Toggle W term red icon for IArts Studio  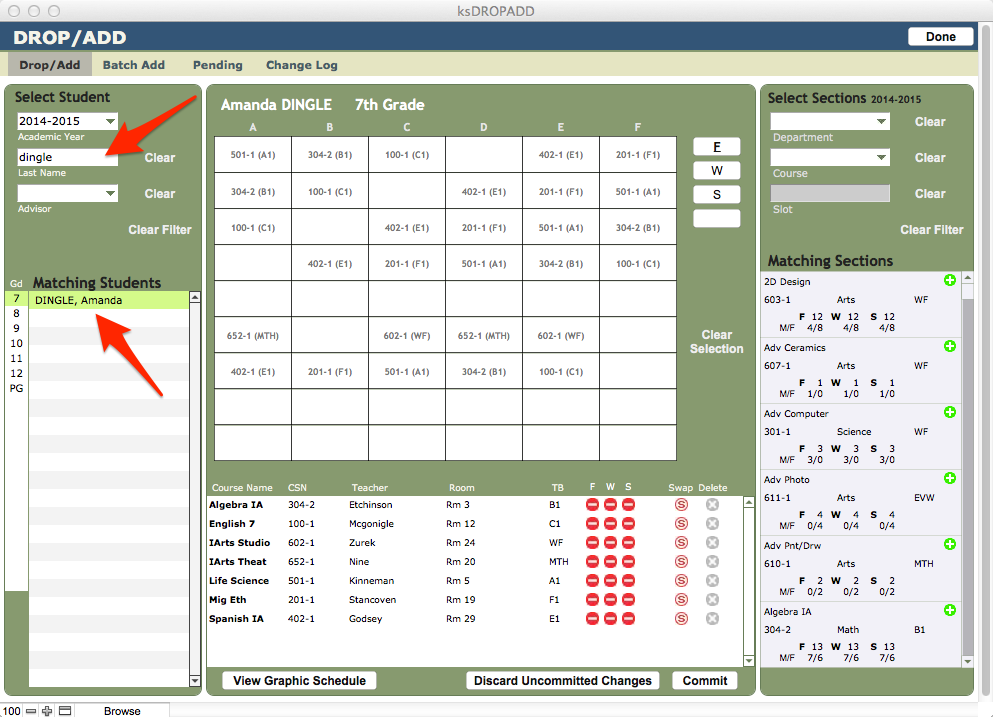click(610, 543)
